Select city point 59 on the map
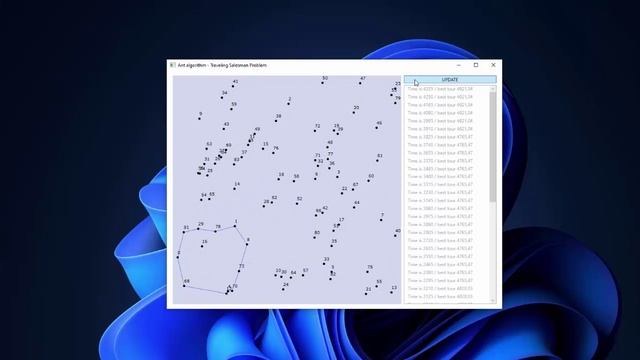Image resolution: width=640 pixels, height=360 pixels. [231, 109]
